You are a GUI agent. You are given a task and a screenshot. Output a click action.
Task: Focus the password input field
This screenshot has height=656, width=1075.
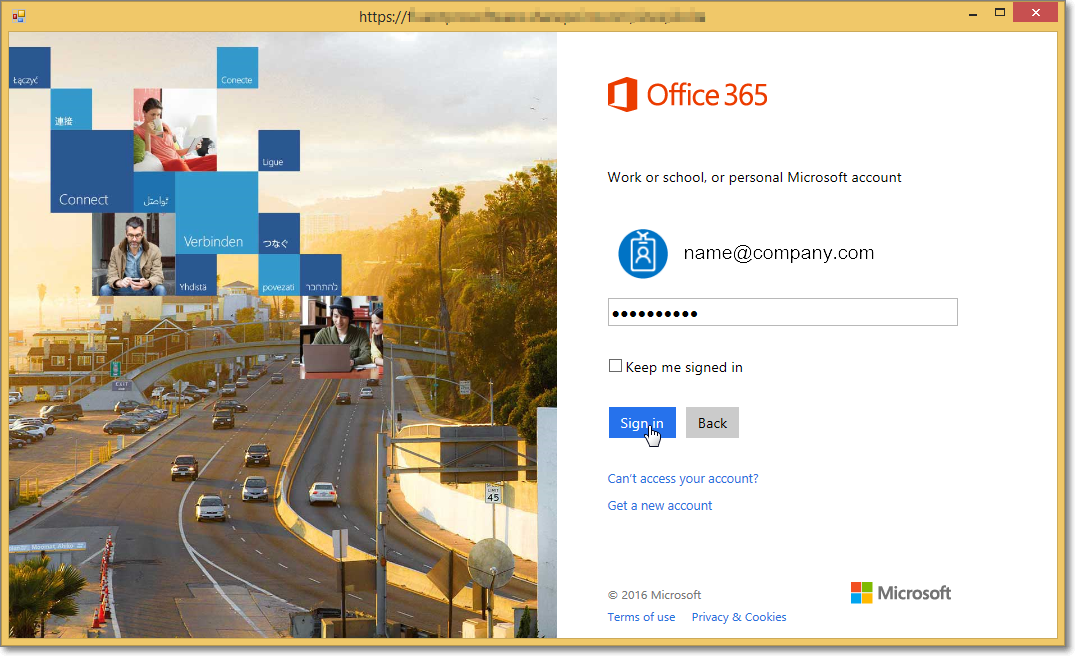point(782,313)
